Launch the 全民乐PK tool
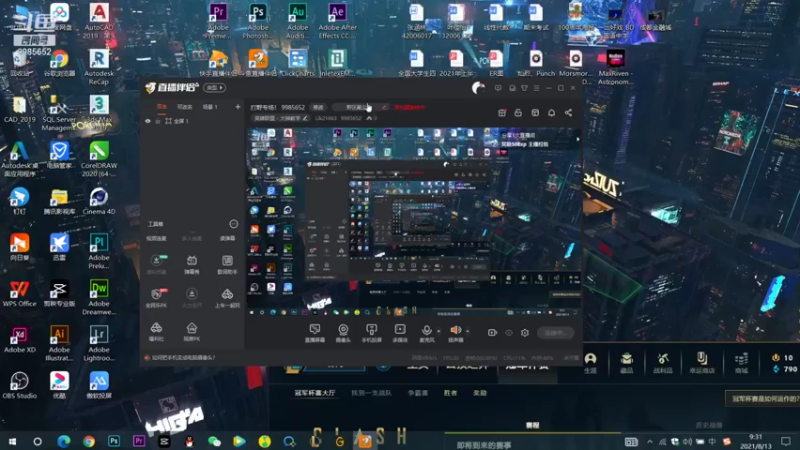Image resolution: width=800 pixels, height=450 pixels. pos(156,298)
